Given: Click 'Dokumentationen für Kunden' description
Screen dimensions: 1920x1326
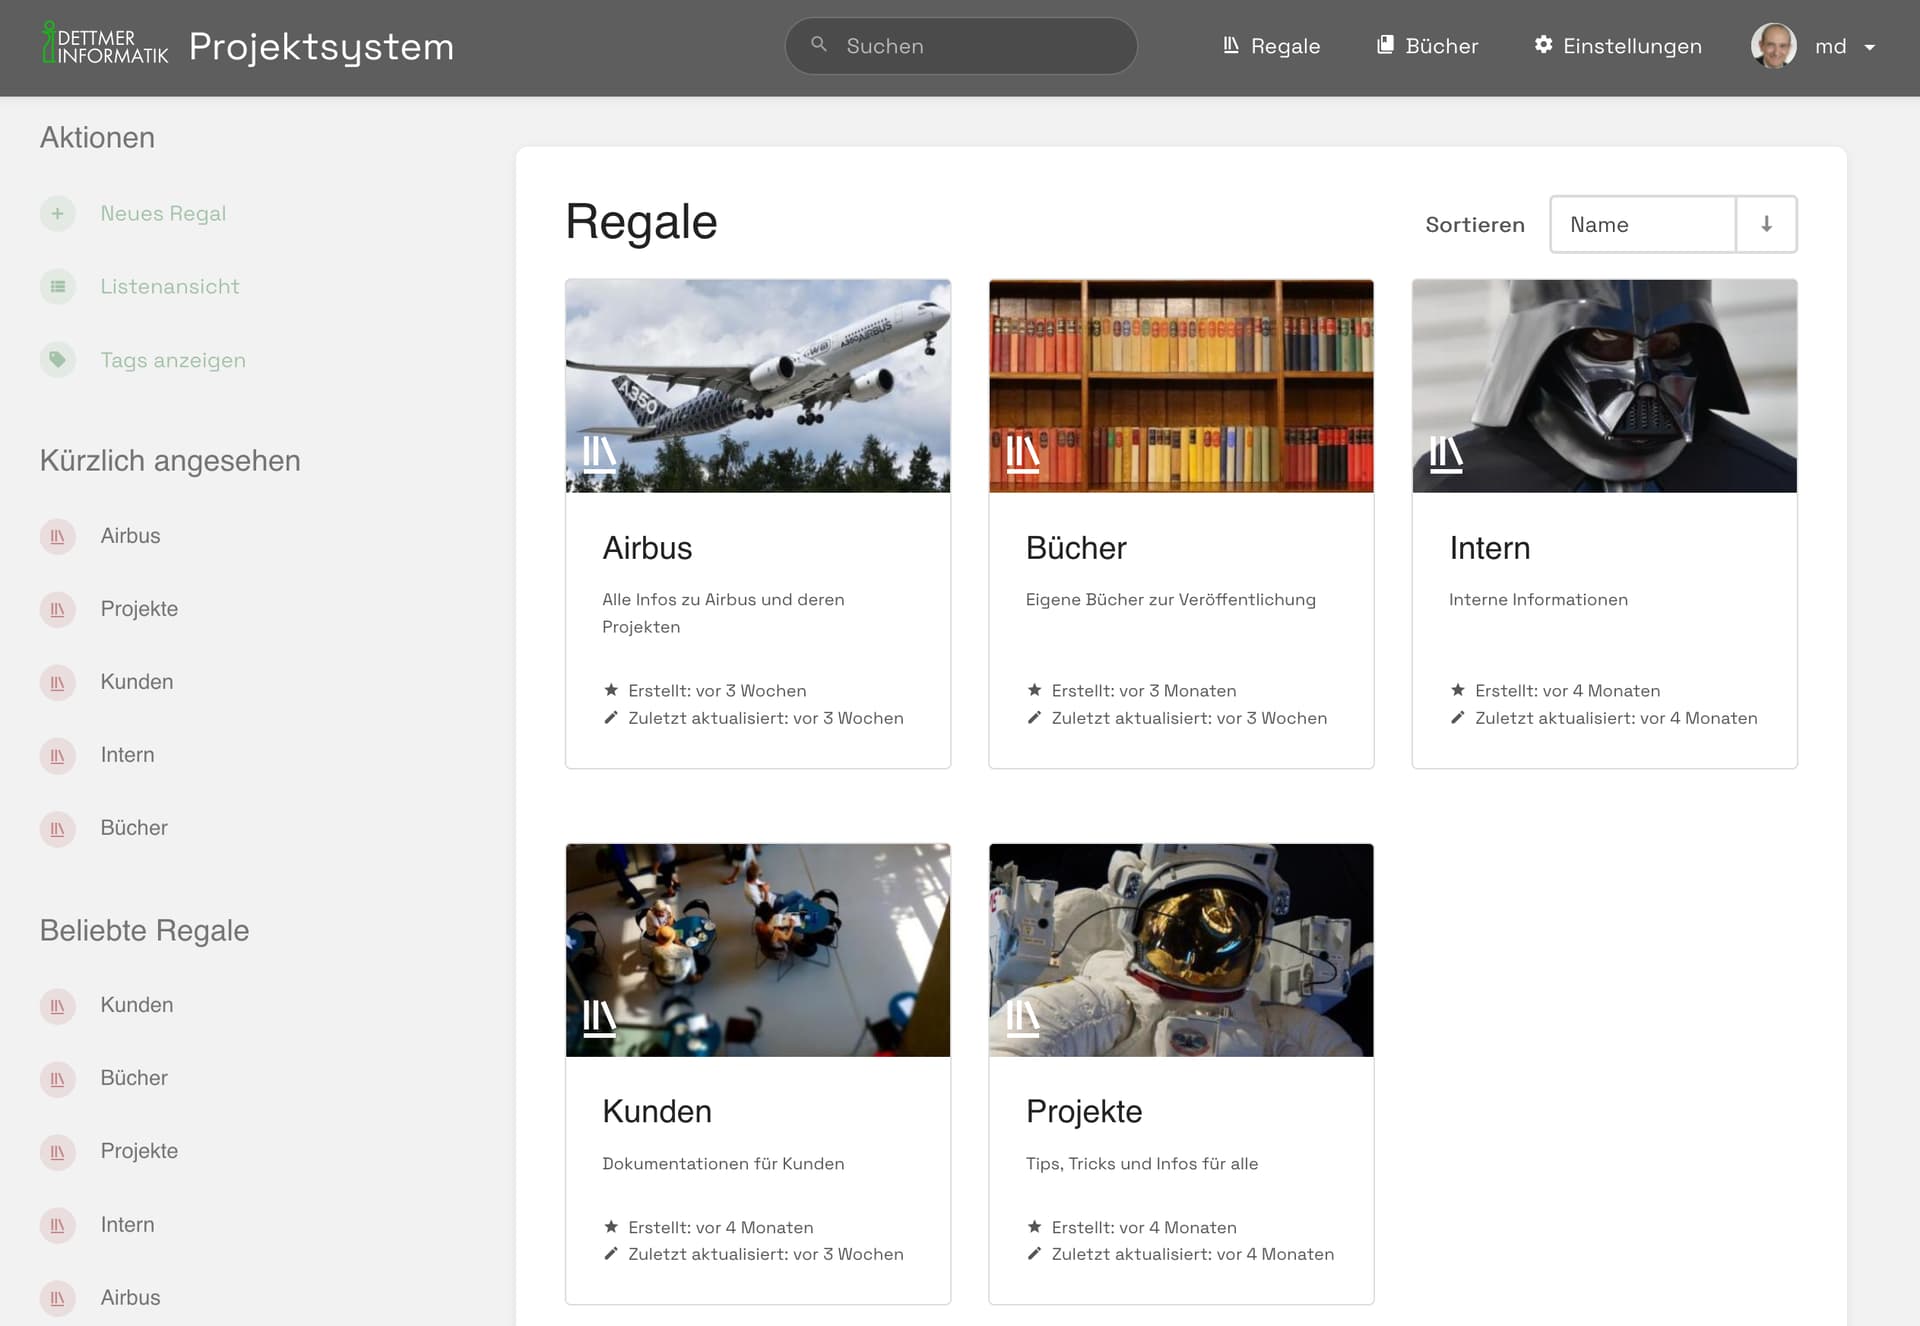Looking at the screenshot, I should tap(723, 1164).
